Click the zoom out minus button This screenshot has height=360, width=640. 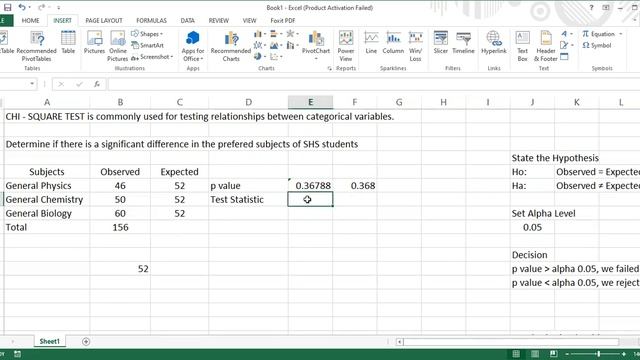tap(567, 354)
